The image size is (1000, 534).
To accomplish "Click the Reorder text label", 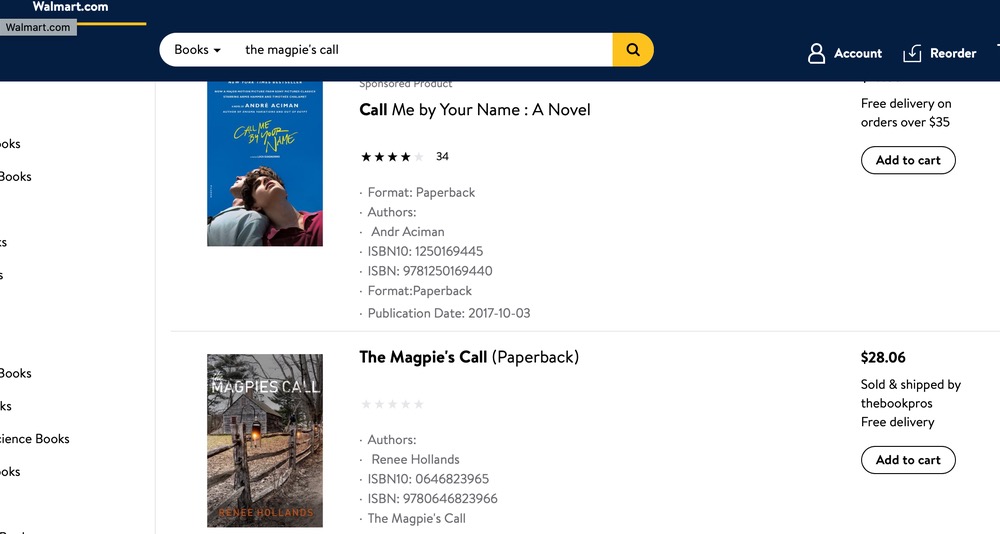I will (x=953, y=53).
